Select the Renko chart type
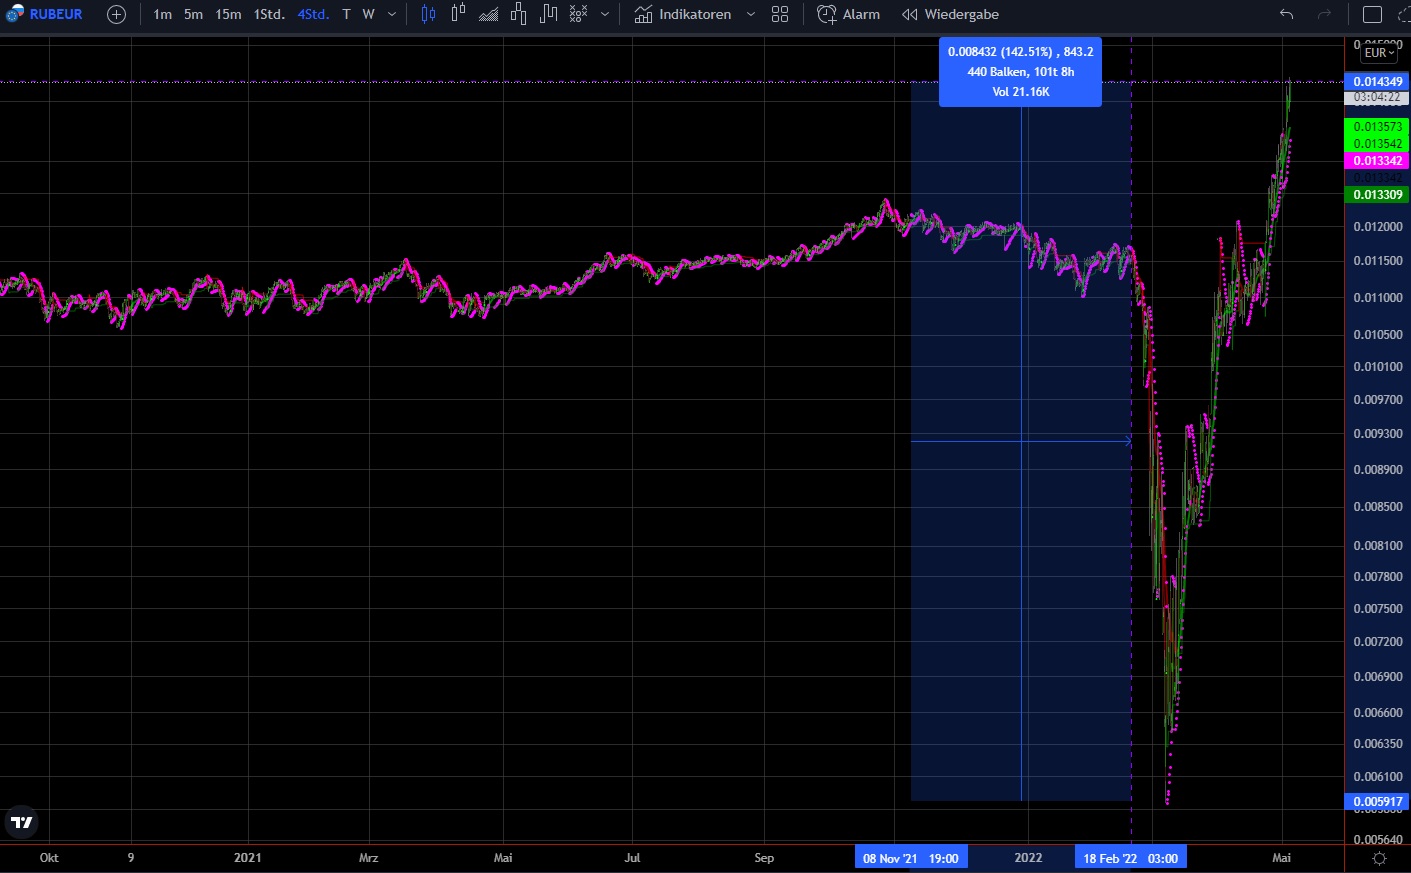1411x873 pixels. tap(518, 14)
